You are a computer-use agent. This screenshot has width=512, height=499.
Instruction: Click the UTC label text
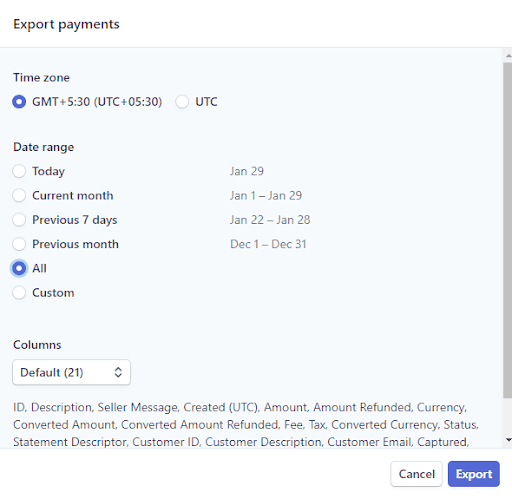[206, 102]
